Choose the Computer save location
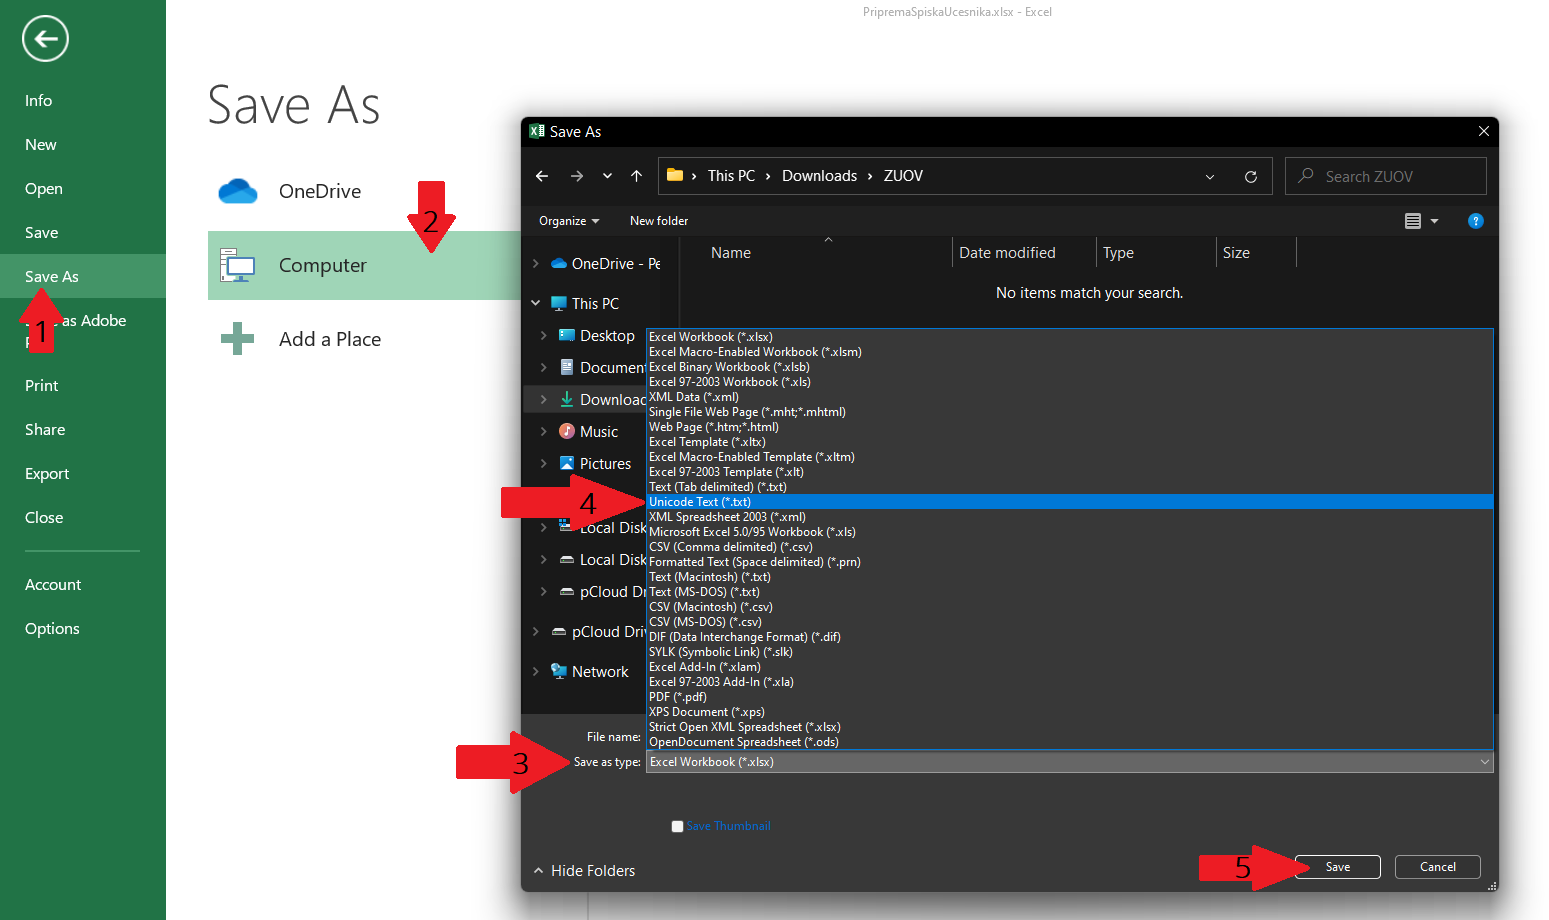1549x920 pixels. click(364, 265)
